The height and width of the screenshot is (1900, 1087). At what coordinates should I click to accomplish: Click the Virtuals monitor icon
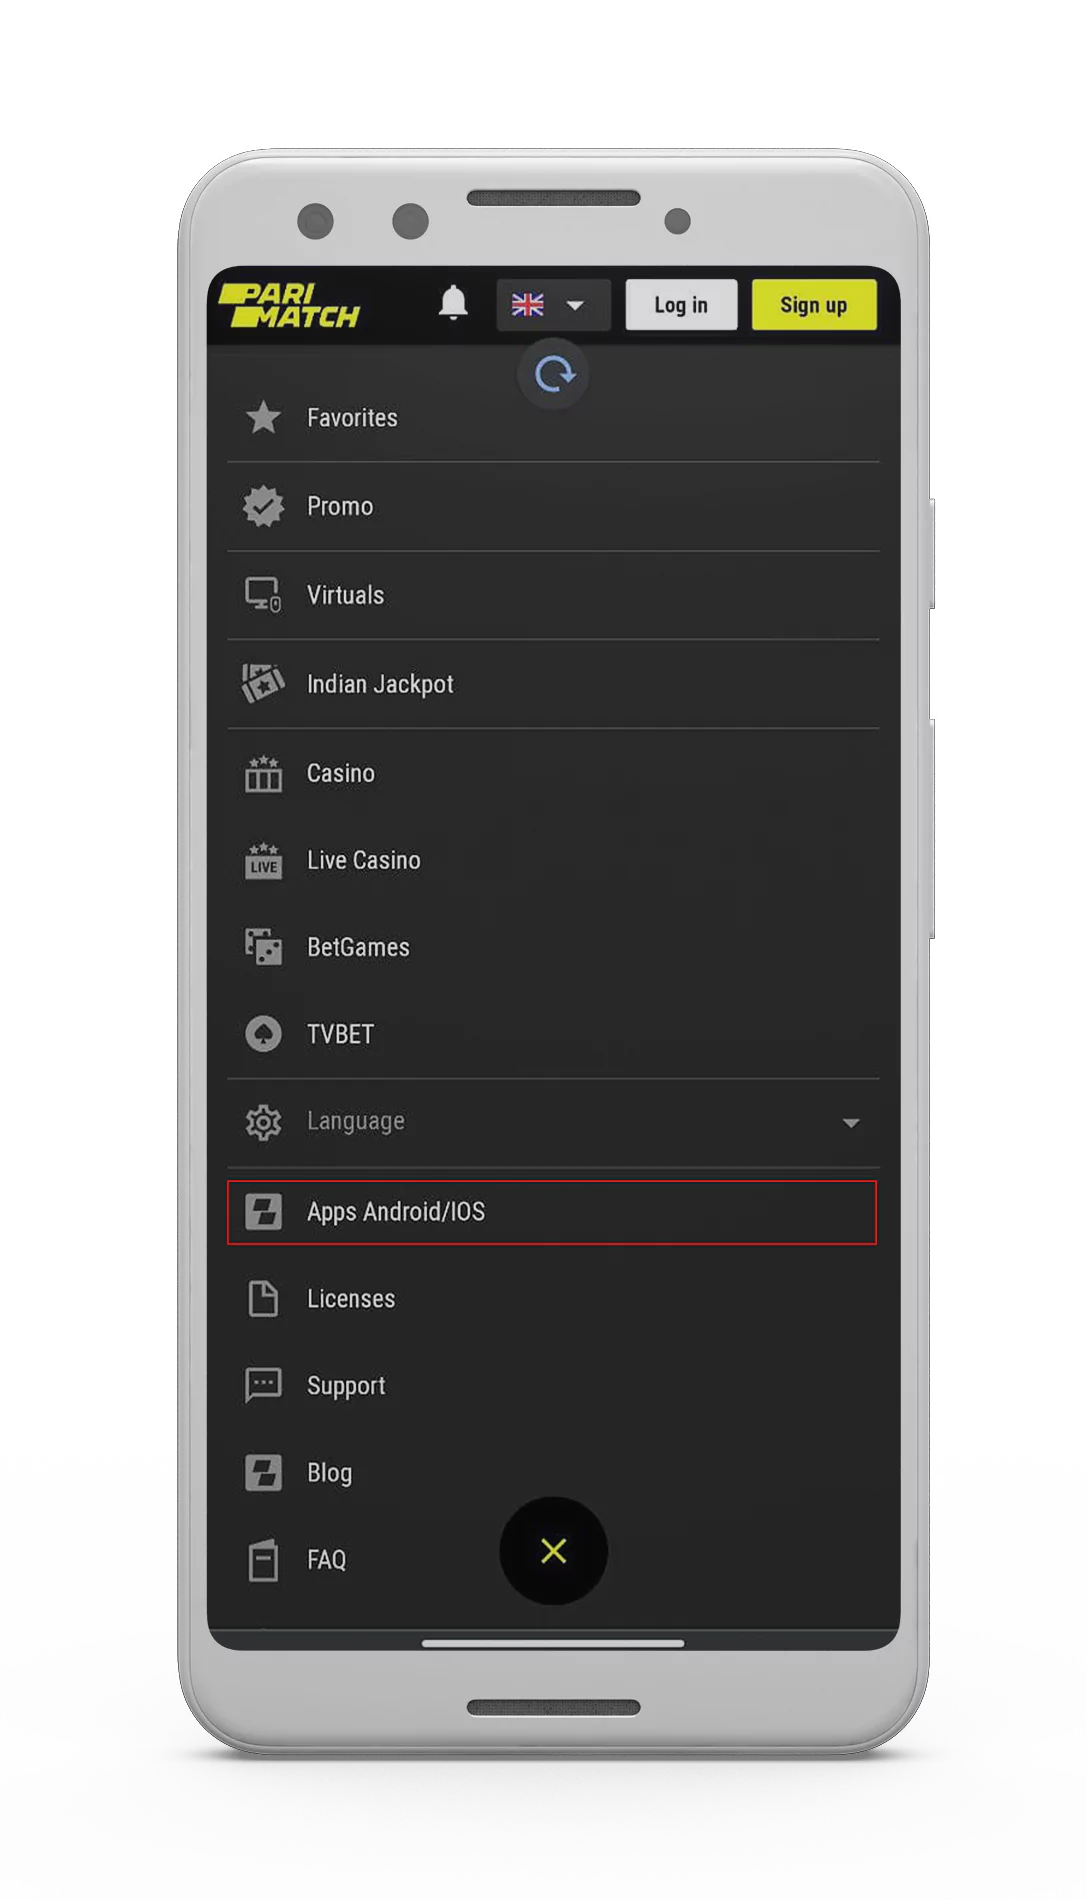263,595
